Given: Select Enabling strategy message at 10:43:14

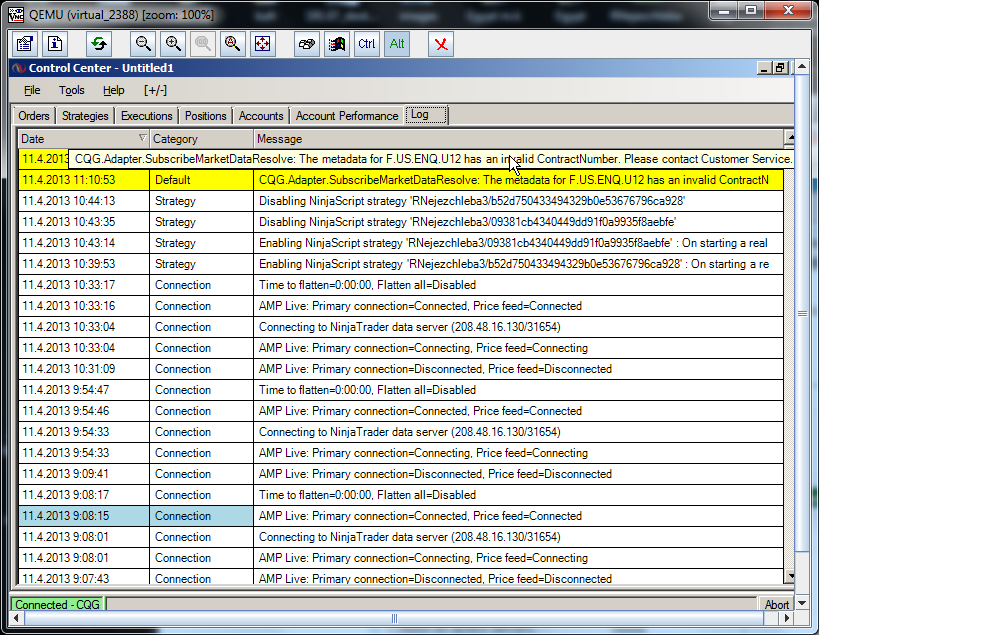Looking at the screenshot, I should (x=518, y=243).
